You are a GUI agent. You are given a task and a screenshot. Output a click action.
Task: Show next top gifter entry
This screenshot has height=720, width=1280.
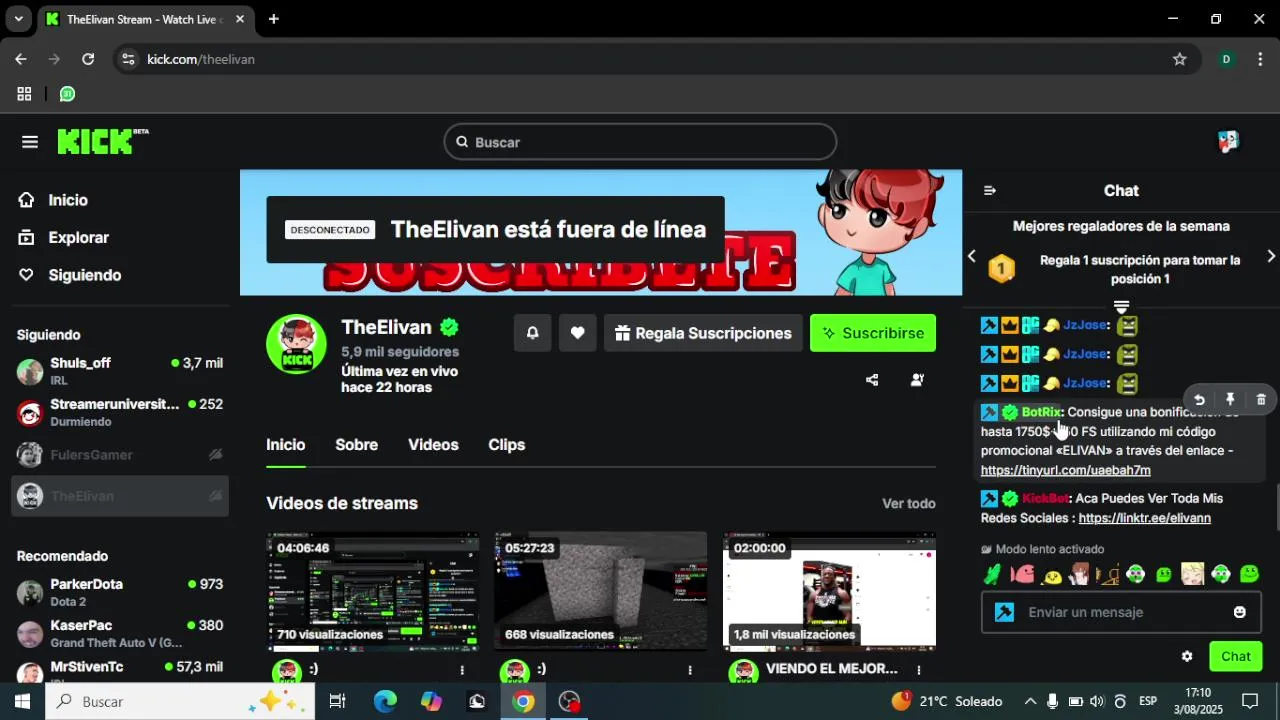1271,257
